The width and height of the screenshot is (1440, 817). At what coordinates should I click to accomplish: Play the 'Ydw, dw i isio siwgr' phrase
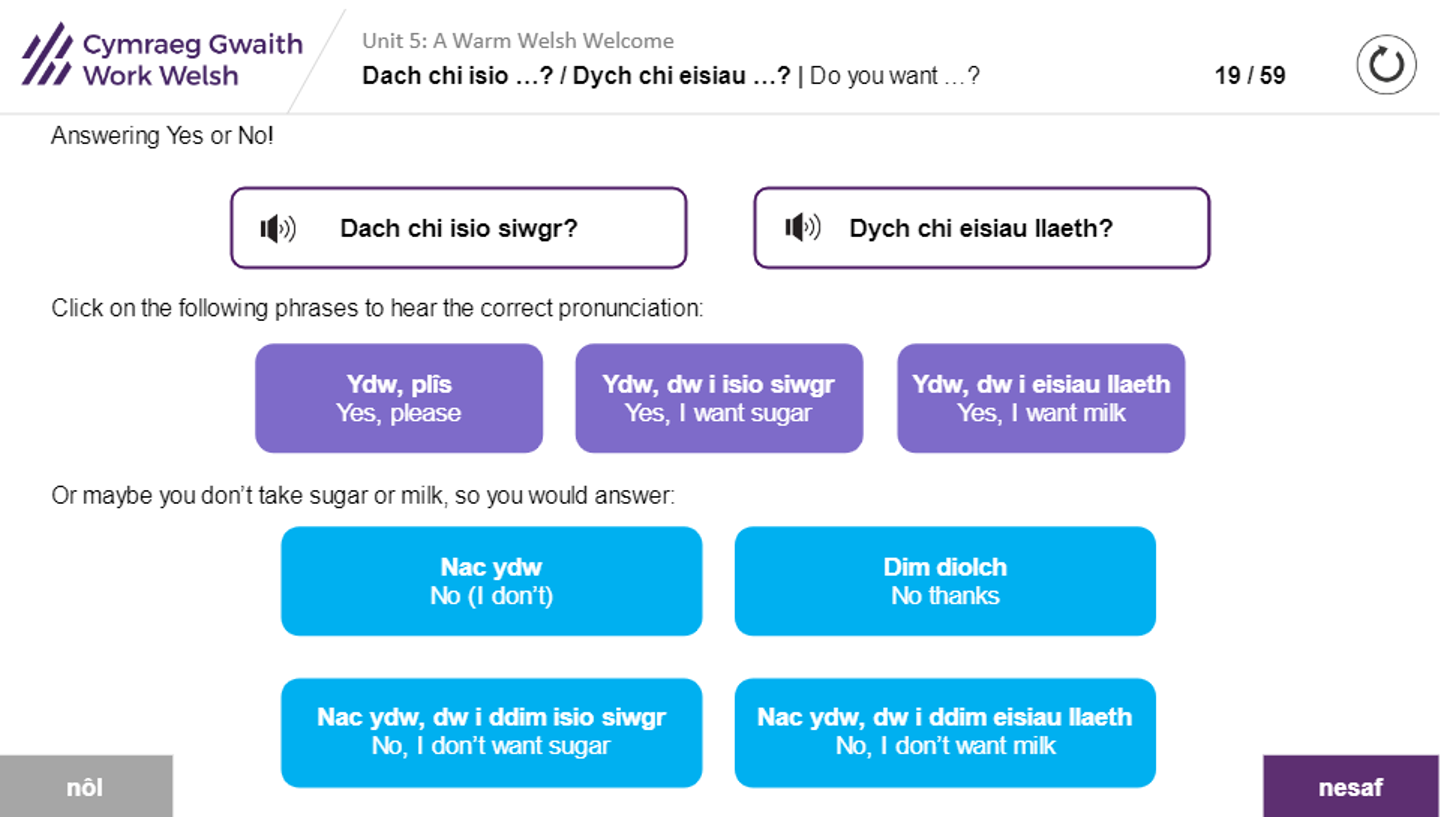click(719, 399)
